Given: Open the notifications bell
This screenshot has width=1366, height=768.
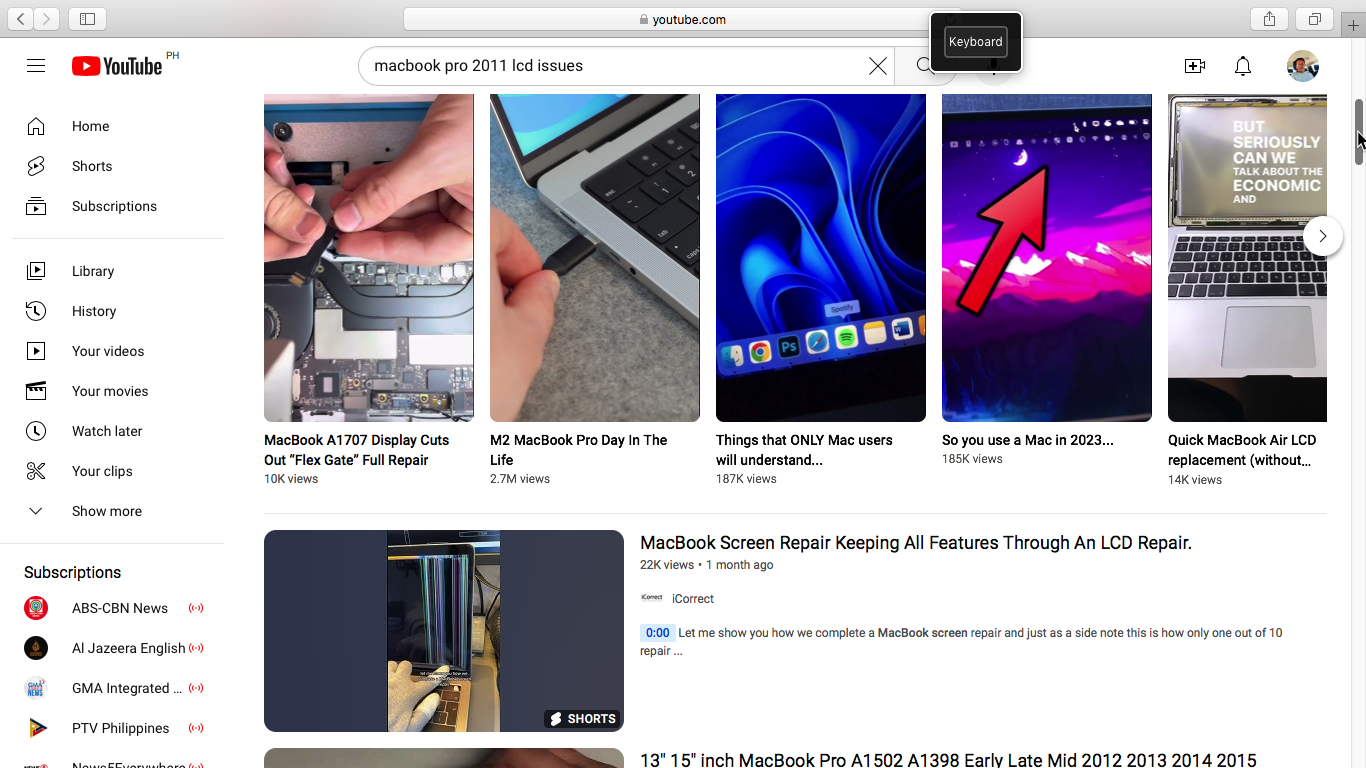Looking at the screenshot, I should pyautogui.click(x=1242, y=66).
